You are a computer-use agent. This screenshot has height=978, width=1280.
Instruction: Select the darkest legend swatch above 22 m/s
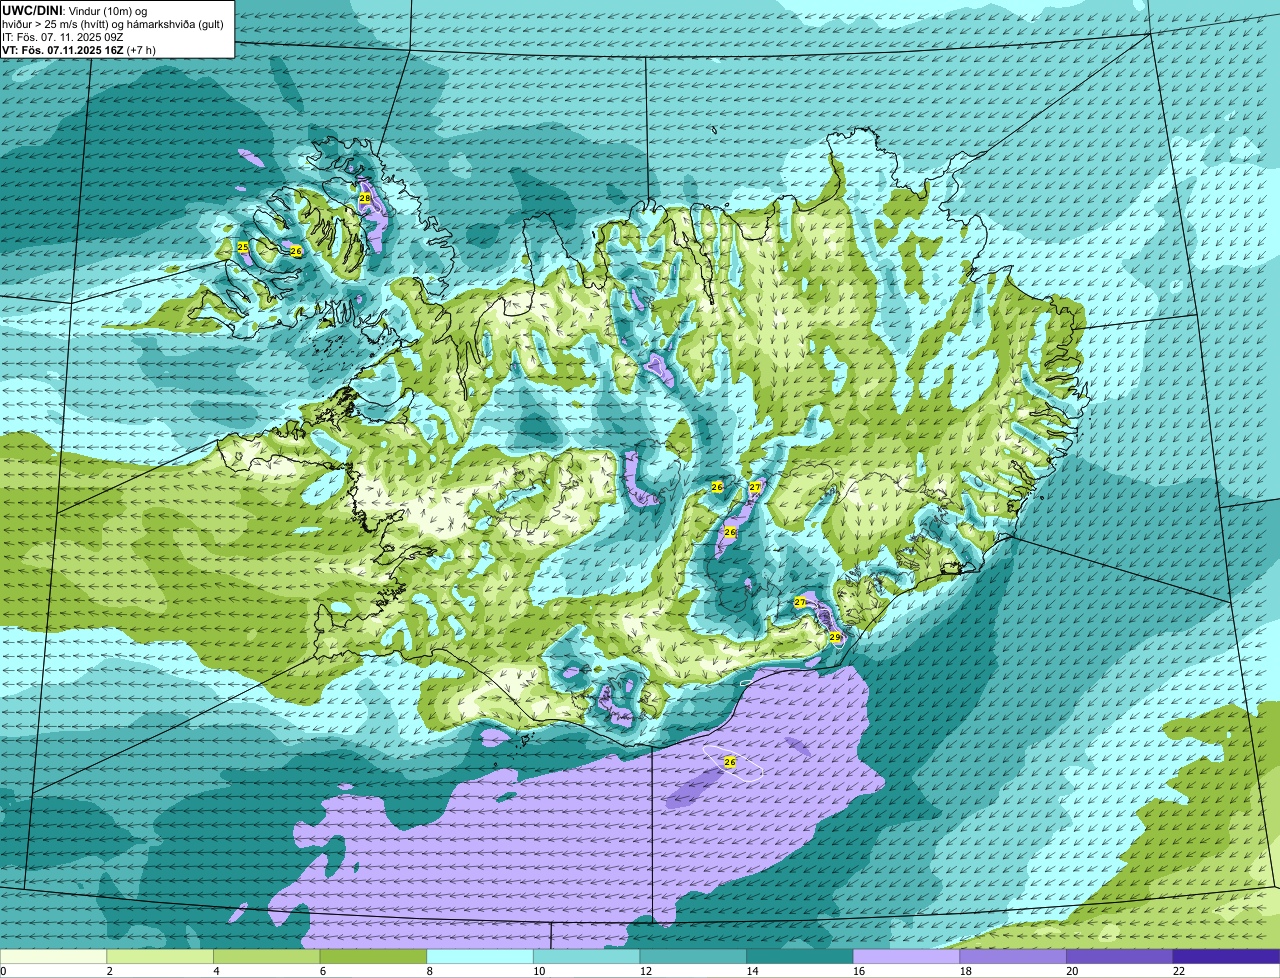(1226, 956)
